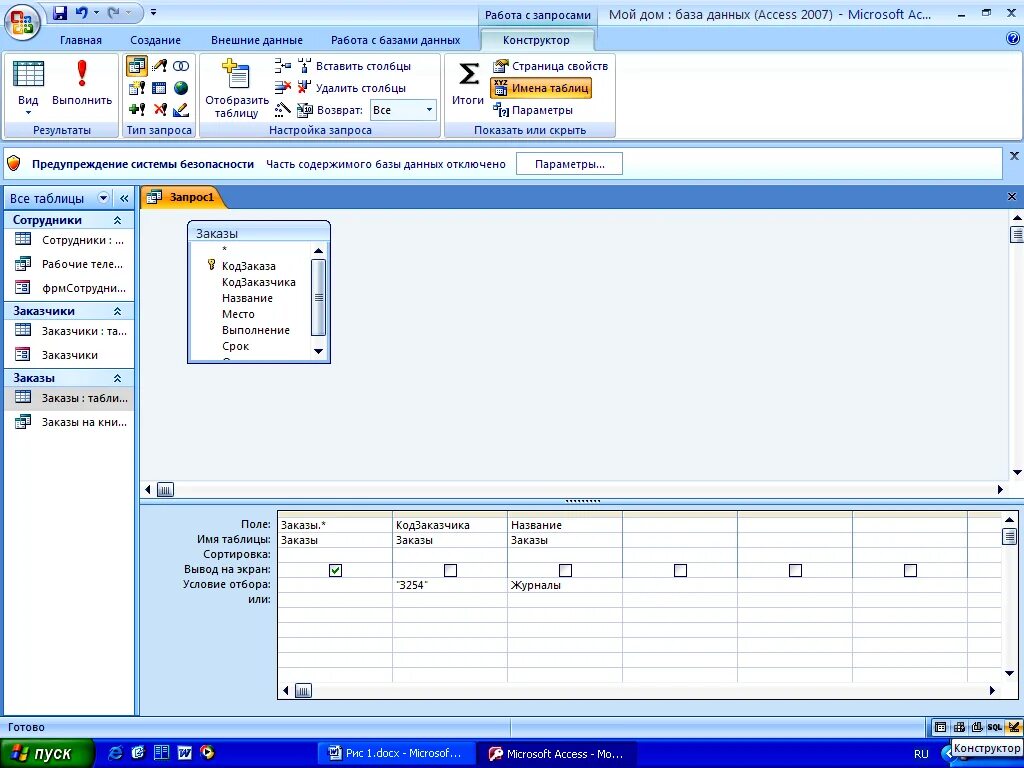
Task: Run the query with Выполнить
Action: pos(82,84)
